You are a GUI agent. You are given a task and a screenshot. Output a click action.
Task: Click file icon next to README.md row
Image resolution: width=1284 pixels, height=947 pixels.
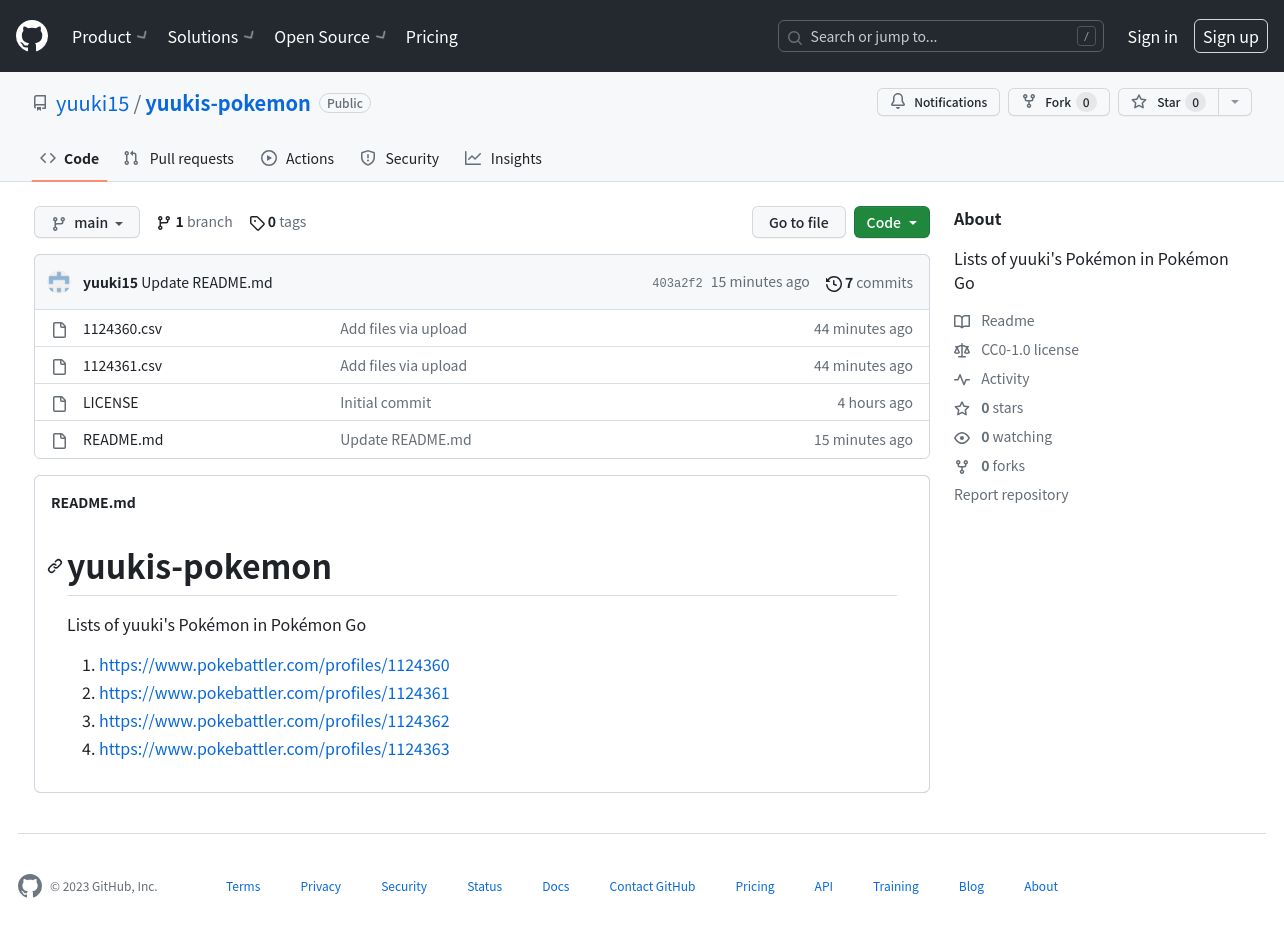pos(60,440)
